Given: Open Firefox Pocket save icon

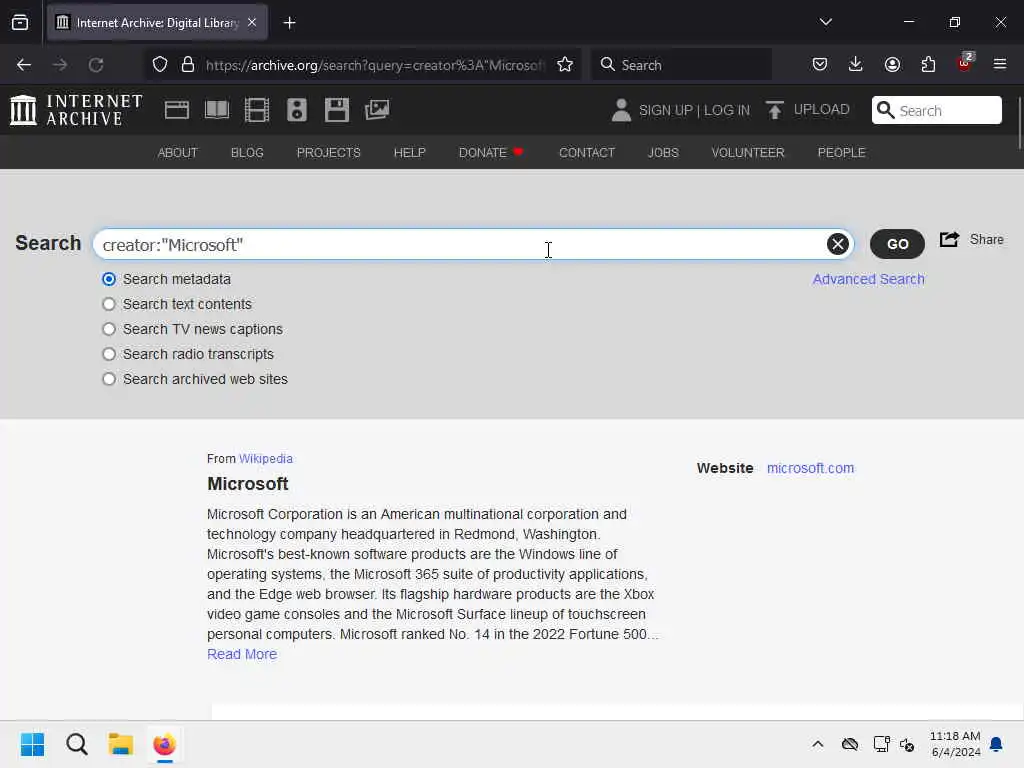Looking at the screenshot, I should click(x=820, y=64).
